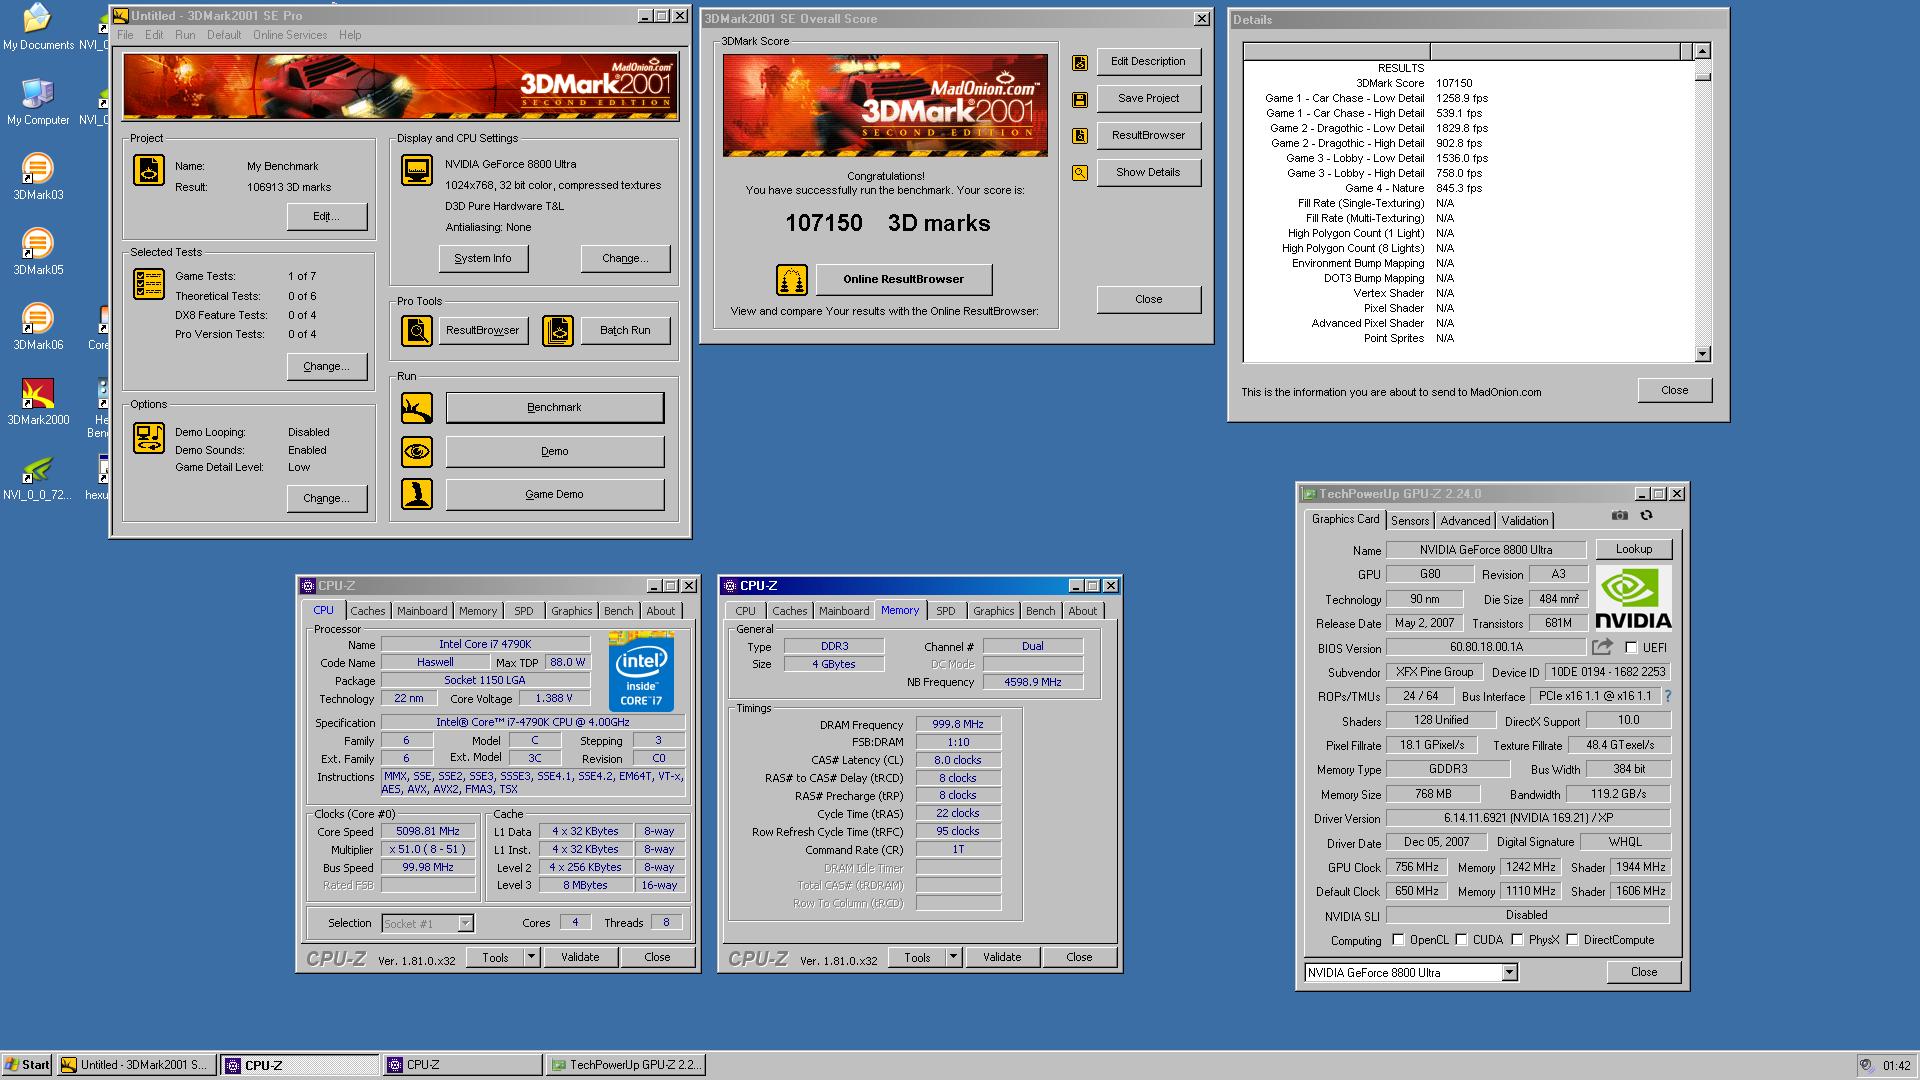Open Tools dropdown arrow in left CPU-Z

coord(531,958)
